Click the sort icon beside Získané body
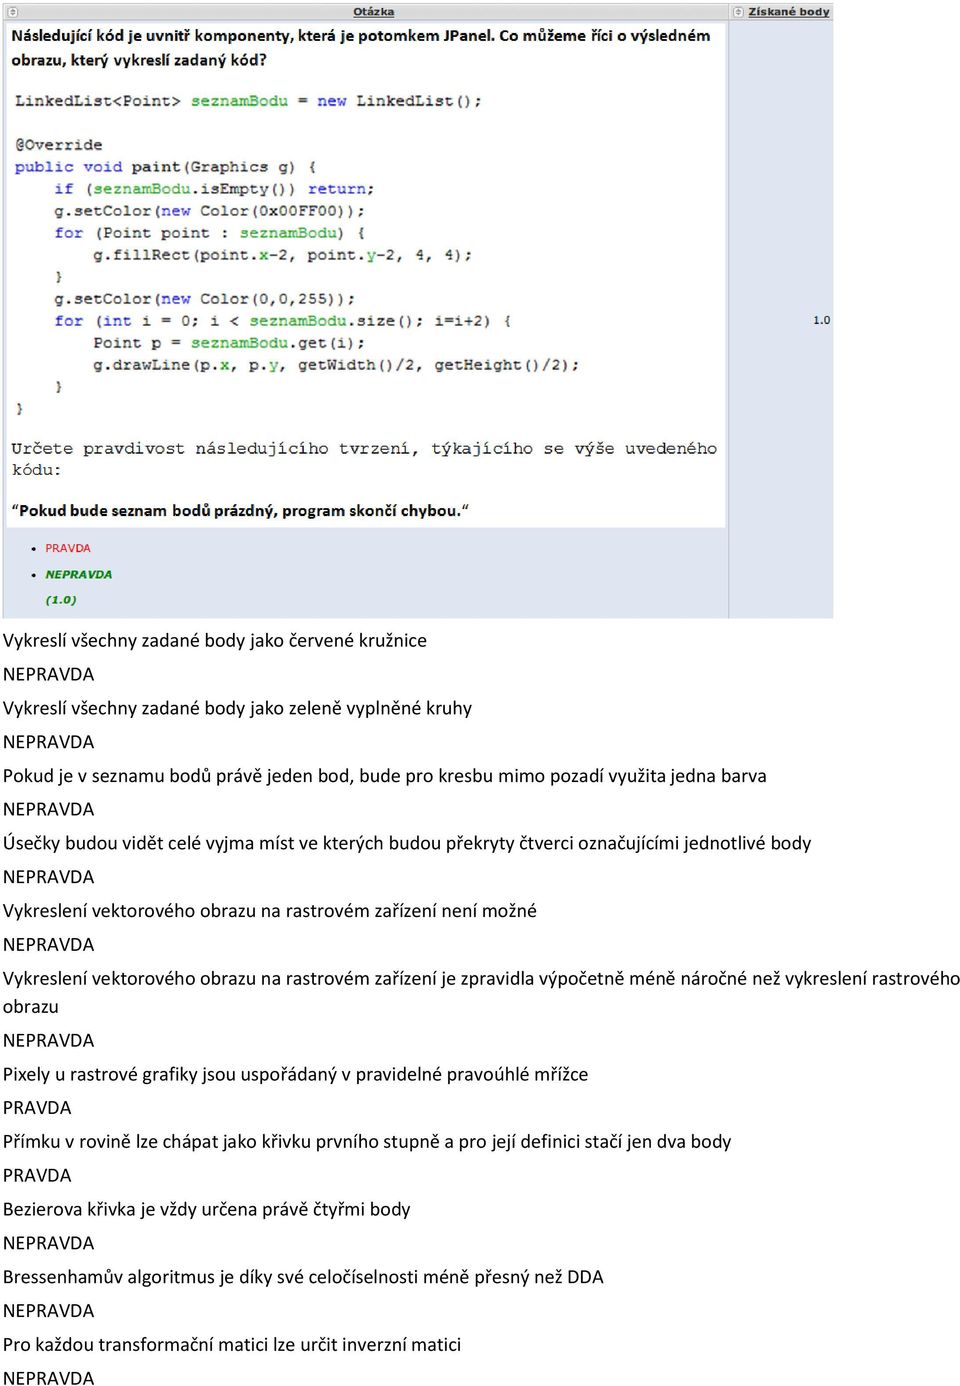This screenshot has width=960, height=1386. (738, 12)
